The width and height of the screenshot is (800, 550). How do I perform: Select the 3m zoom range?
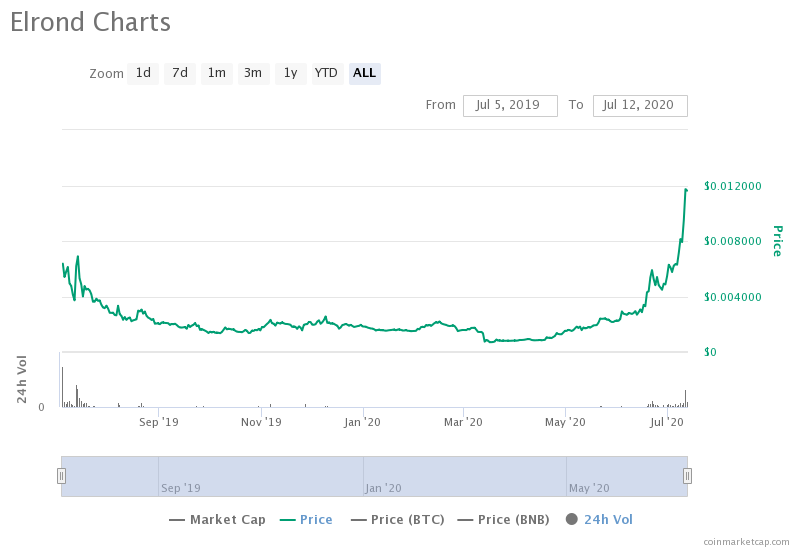(253, 73)
